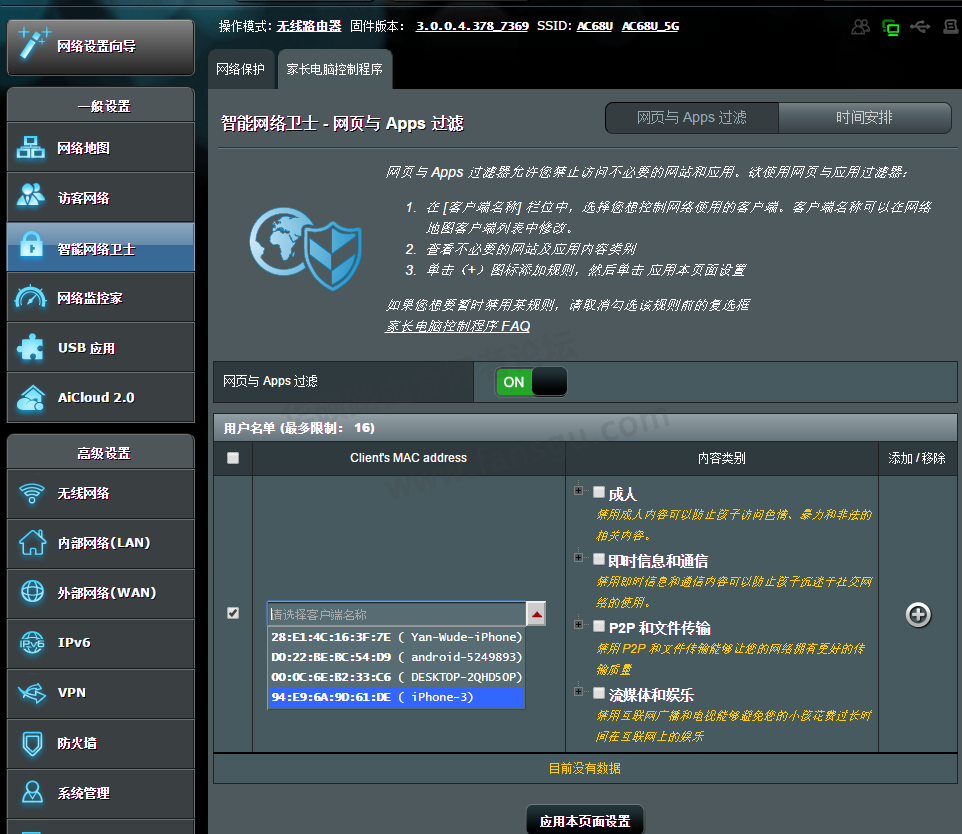Turn off the 网页与 Apps 过滤 ON switch

pos(531,382)
